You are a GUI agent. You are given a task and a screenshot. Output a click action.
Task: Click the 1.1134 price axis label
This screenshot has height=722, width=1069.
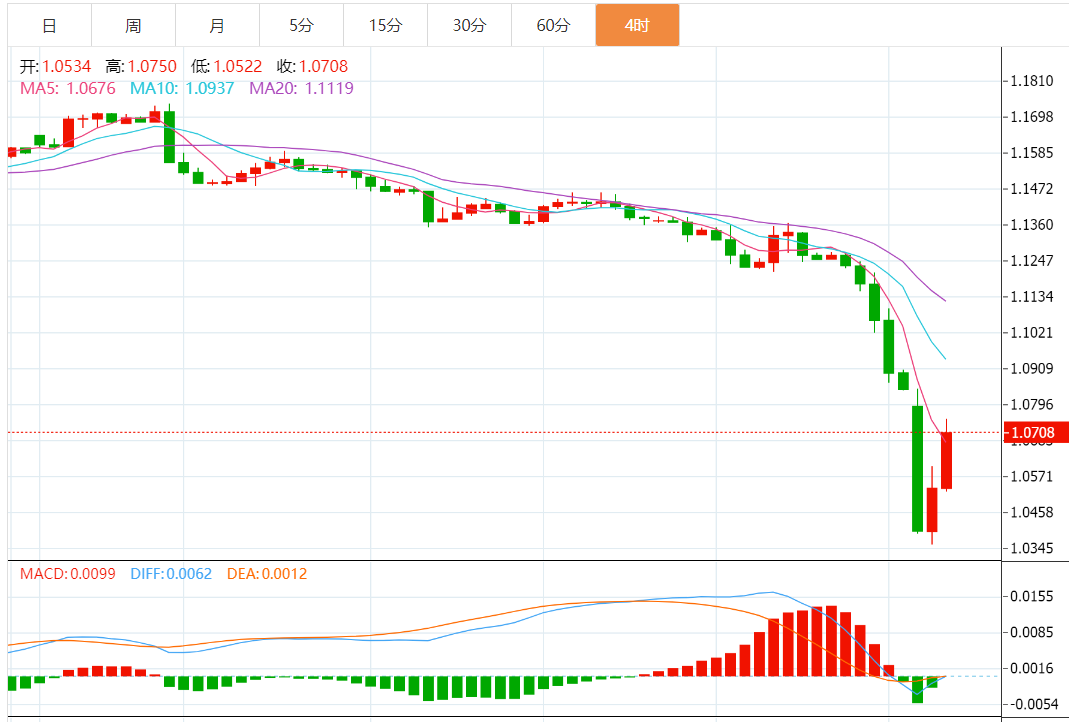[x=1032, y=297]
